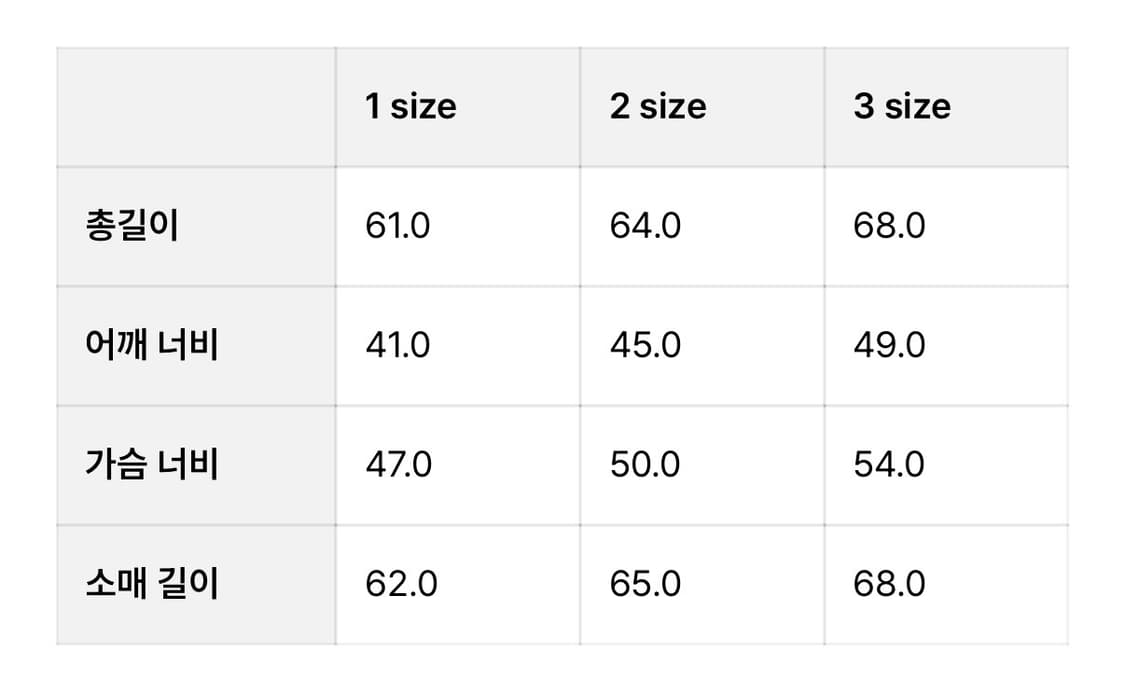Click the 어깨 너비 row label

152,345
